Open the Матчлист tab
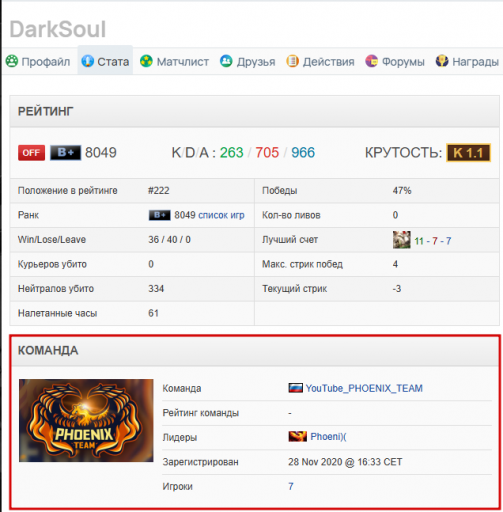This screenshot has height=512, width=503. pos(174,61)
